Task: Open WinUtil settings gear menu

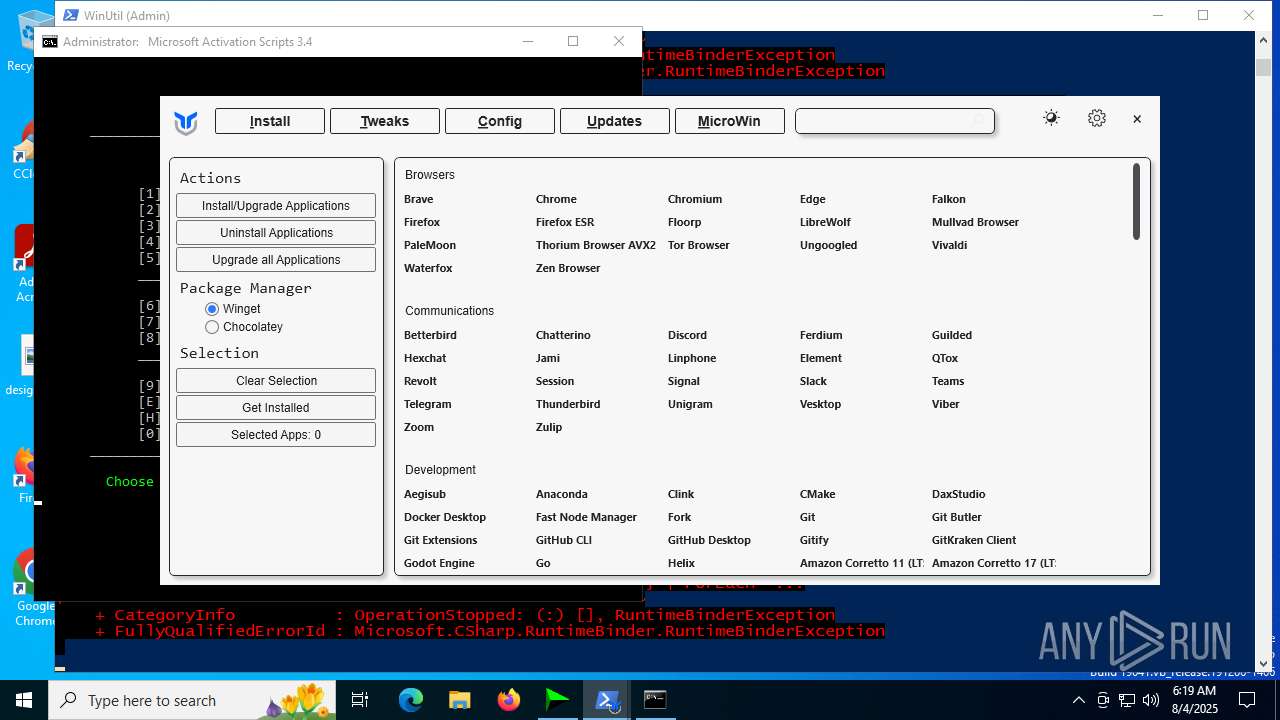Action: (x=1097, y=118)
